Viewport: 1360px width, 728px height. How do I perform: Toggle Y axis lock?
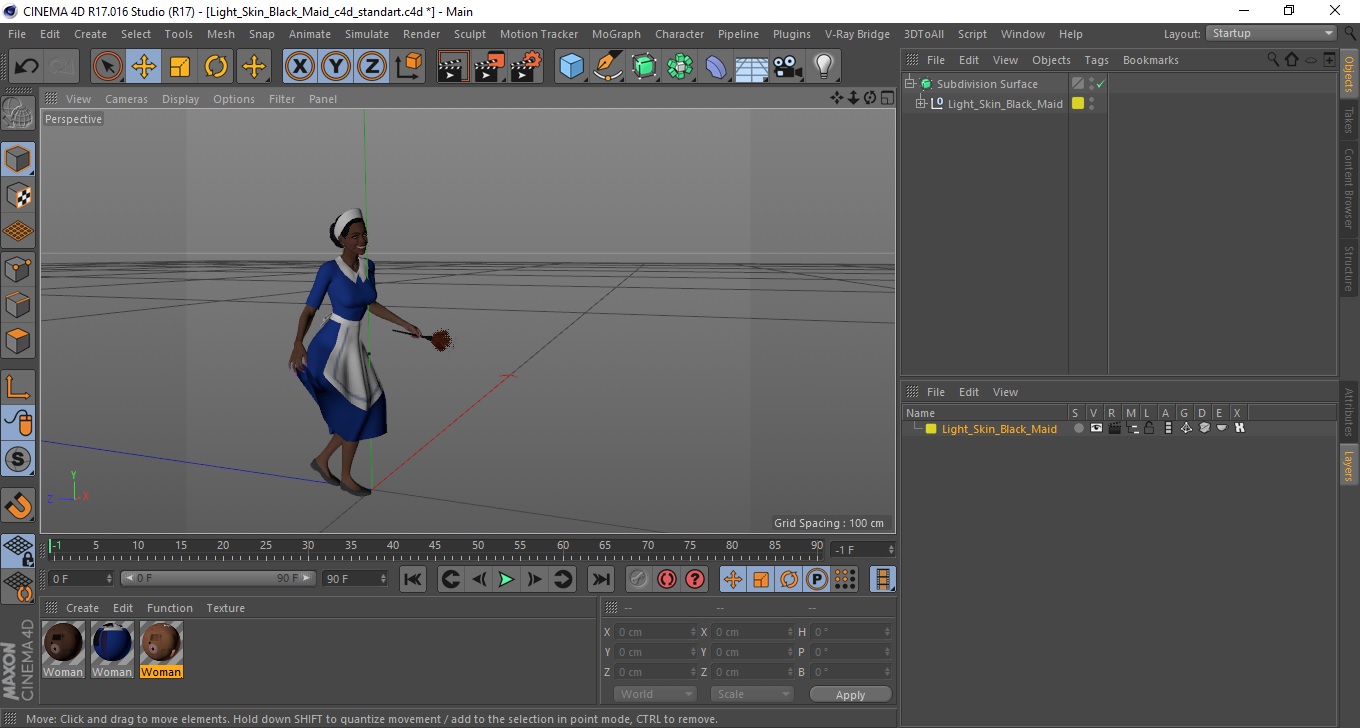click(335, 67)
